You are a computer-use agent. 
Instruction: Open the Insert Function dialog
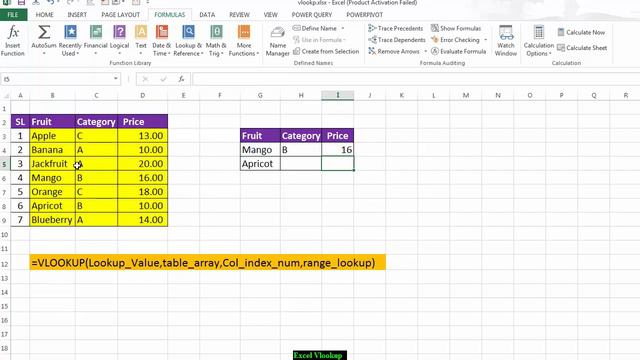[x=13, y=40]
